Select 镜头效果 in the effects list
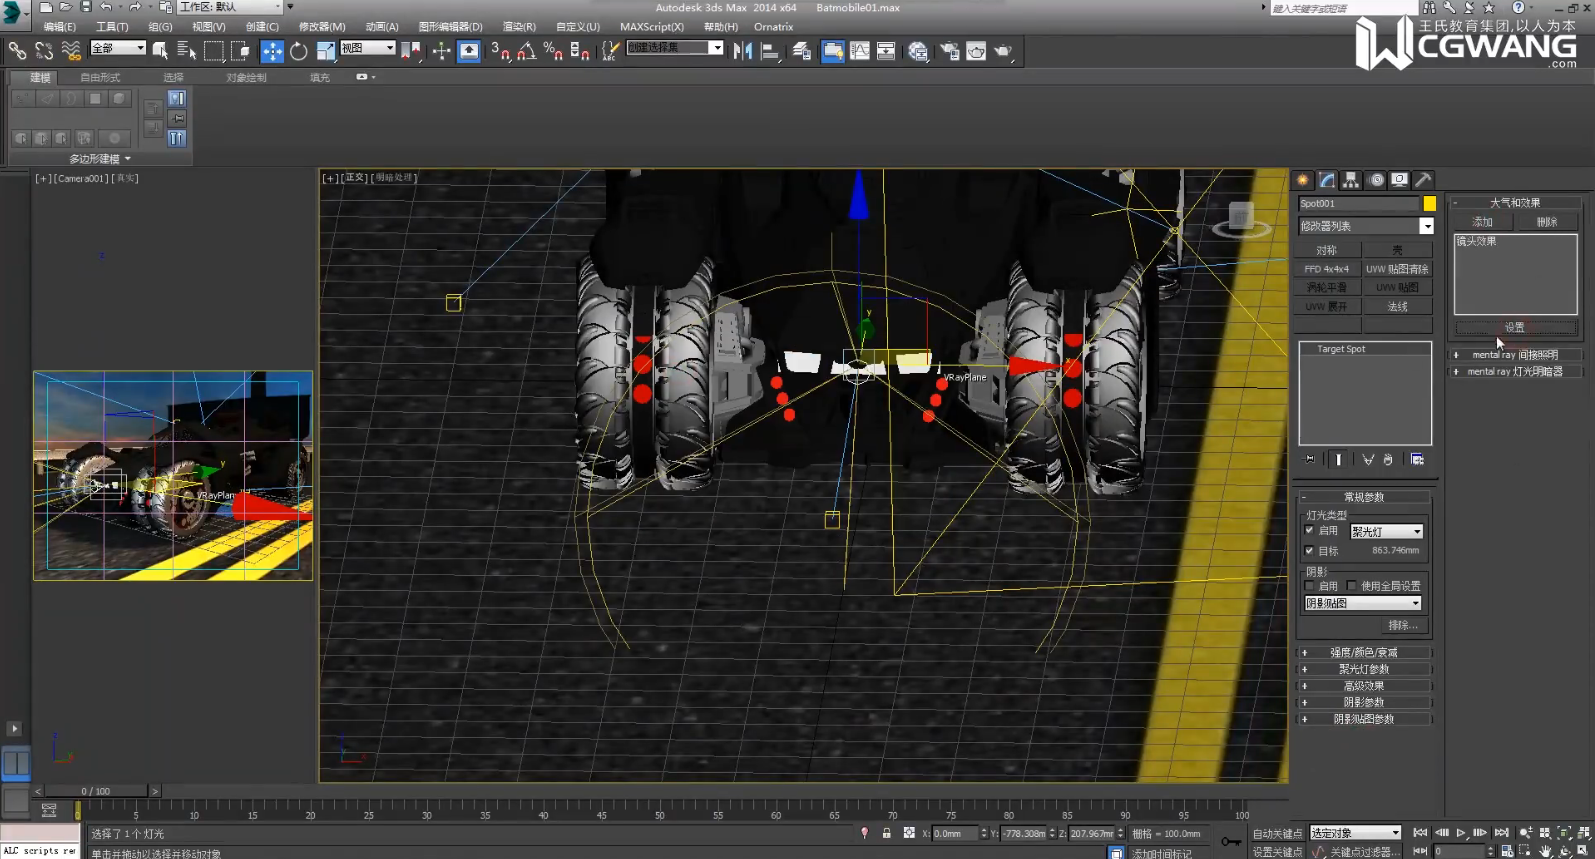1595x859 pixels. click(x=1476, y=241)
